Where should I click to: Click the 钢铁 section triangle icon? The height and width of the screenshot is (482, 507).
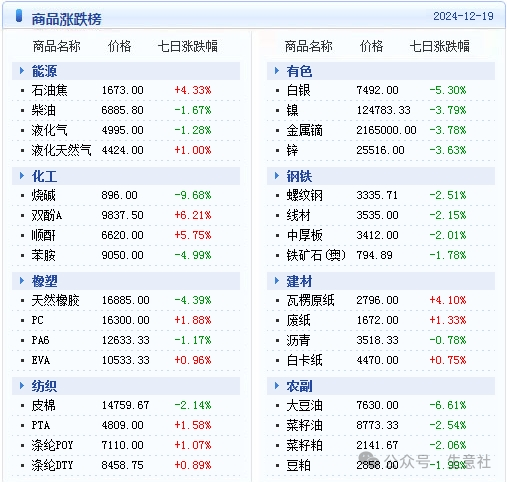pyautogui.click(x=277, y=176)
